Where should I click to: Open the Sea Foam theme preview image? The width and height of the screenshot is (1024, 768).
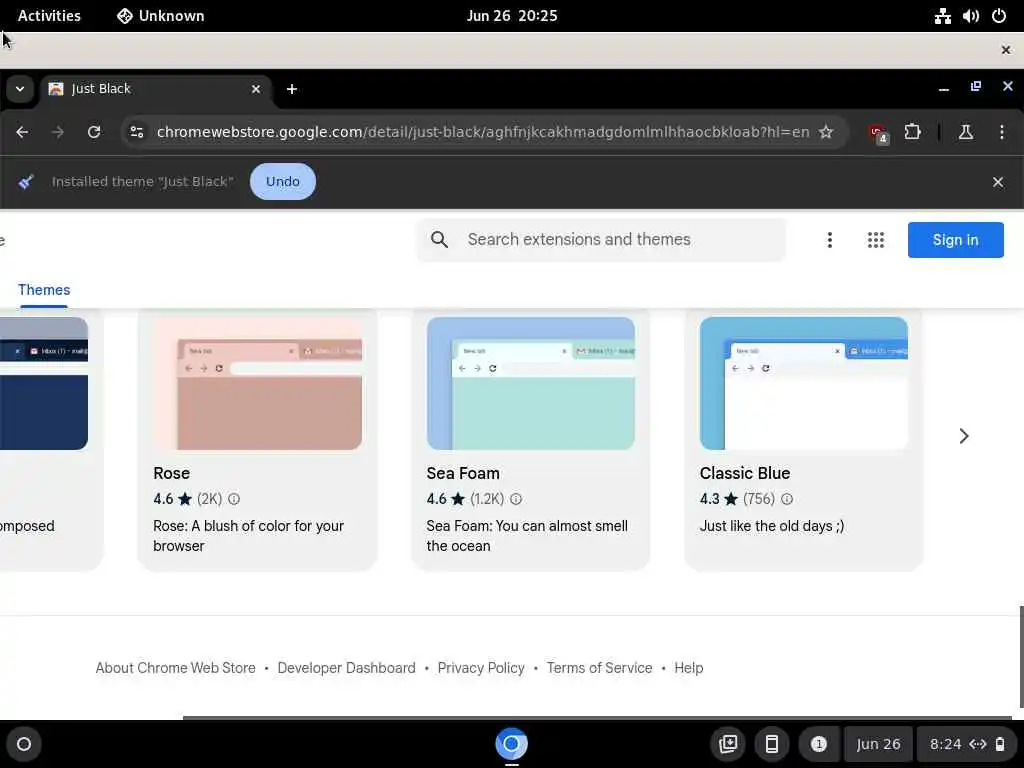point(530,383)
